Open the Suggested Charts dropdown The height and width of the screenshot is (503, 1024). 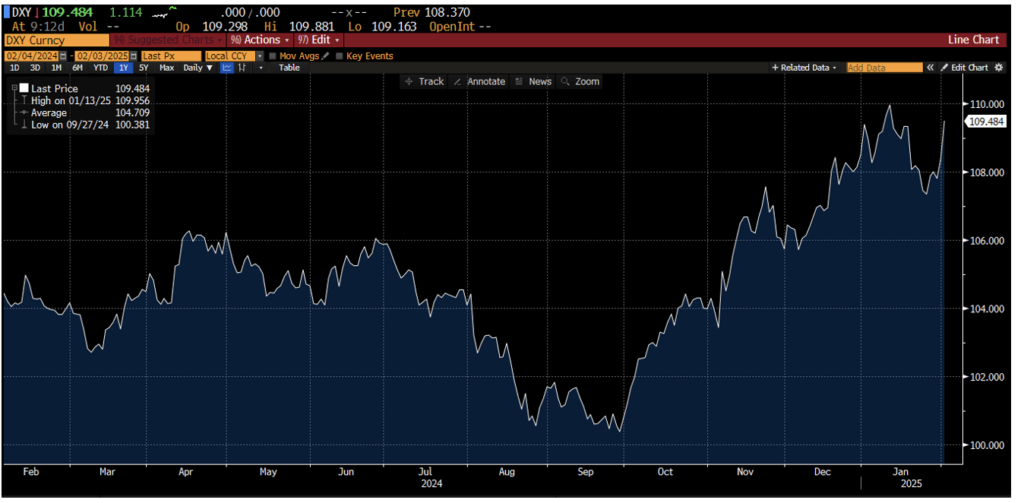click(168, 40)
